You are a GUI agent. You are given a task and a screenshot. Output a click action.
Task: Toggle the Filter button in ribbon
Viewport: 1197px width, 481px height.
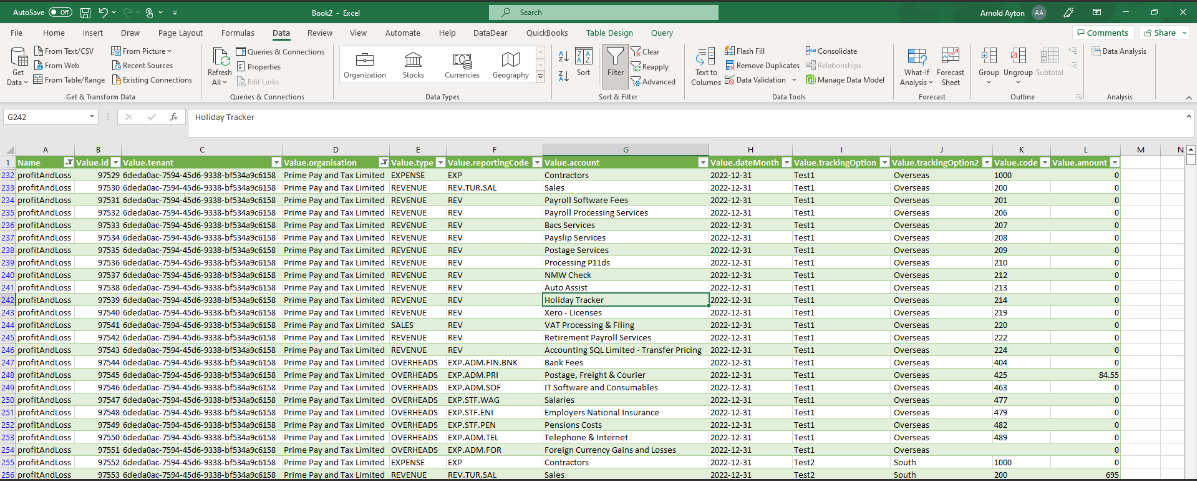(615, 62)
